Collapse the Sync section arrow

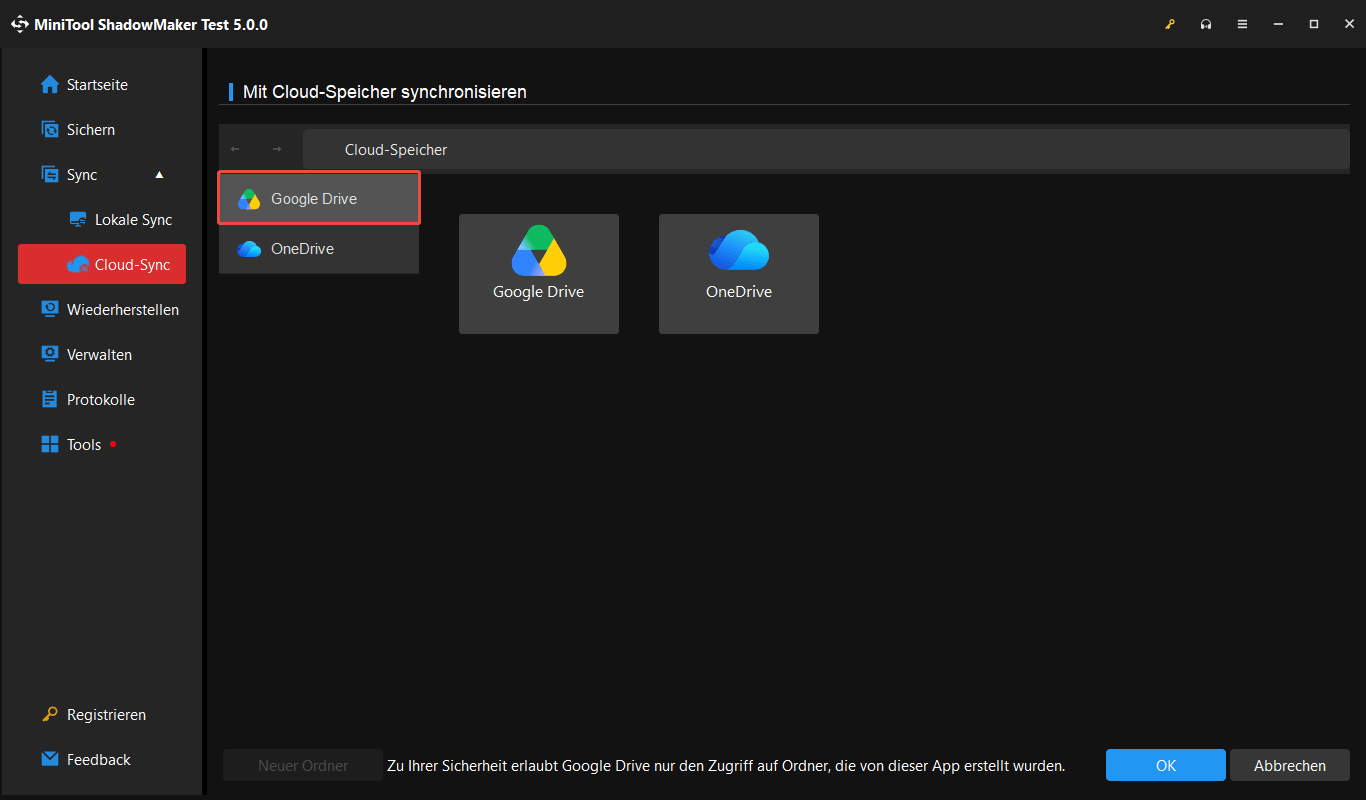(159, 175)
